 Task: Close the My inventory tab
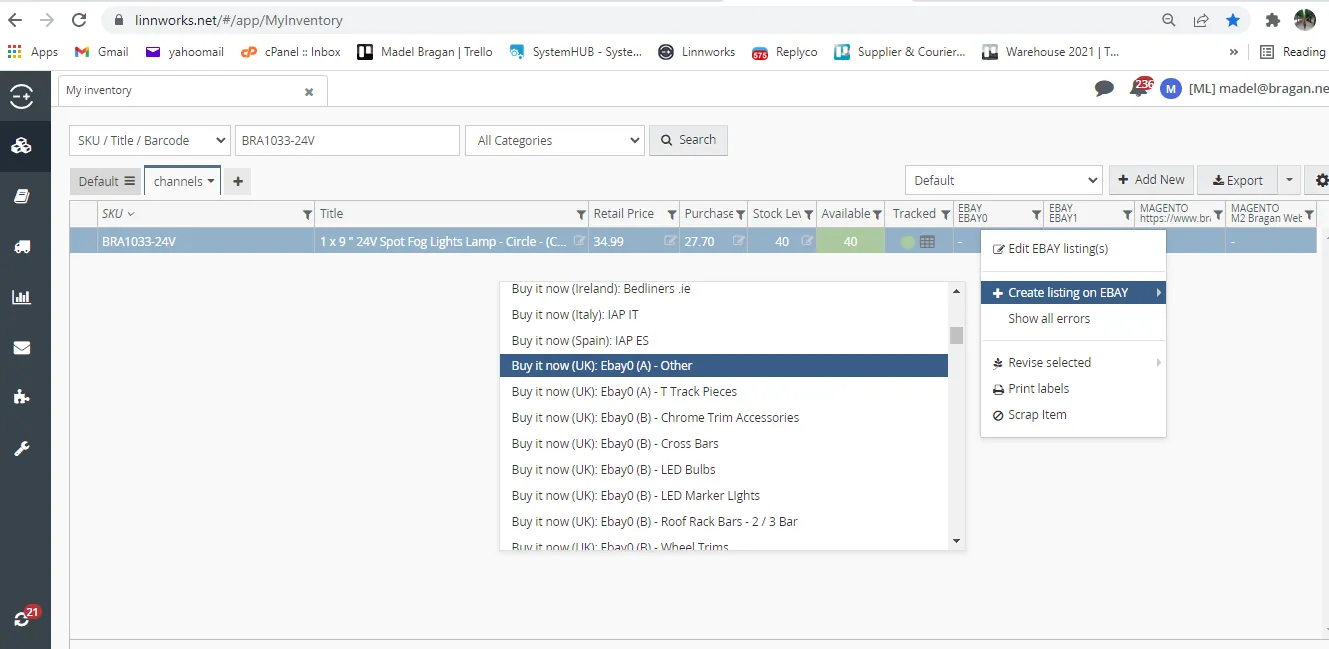[x=309, y=91]
